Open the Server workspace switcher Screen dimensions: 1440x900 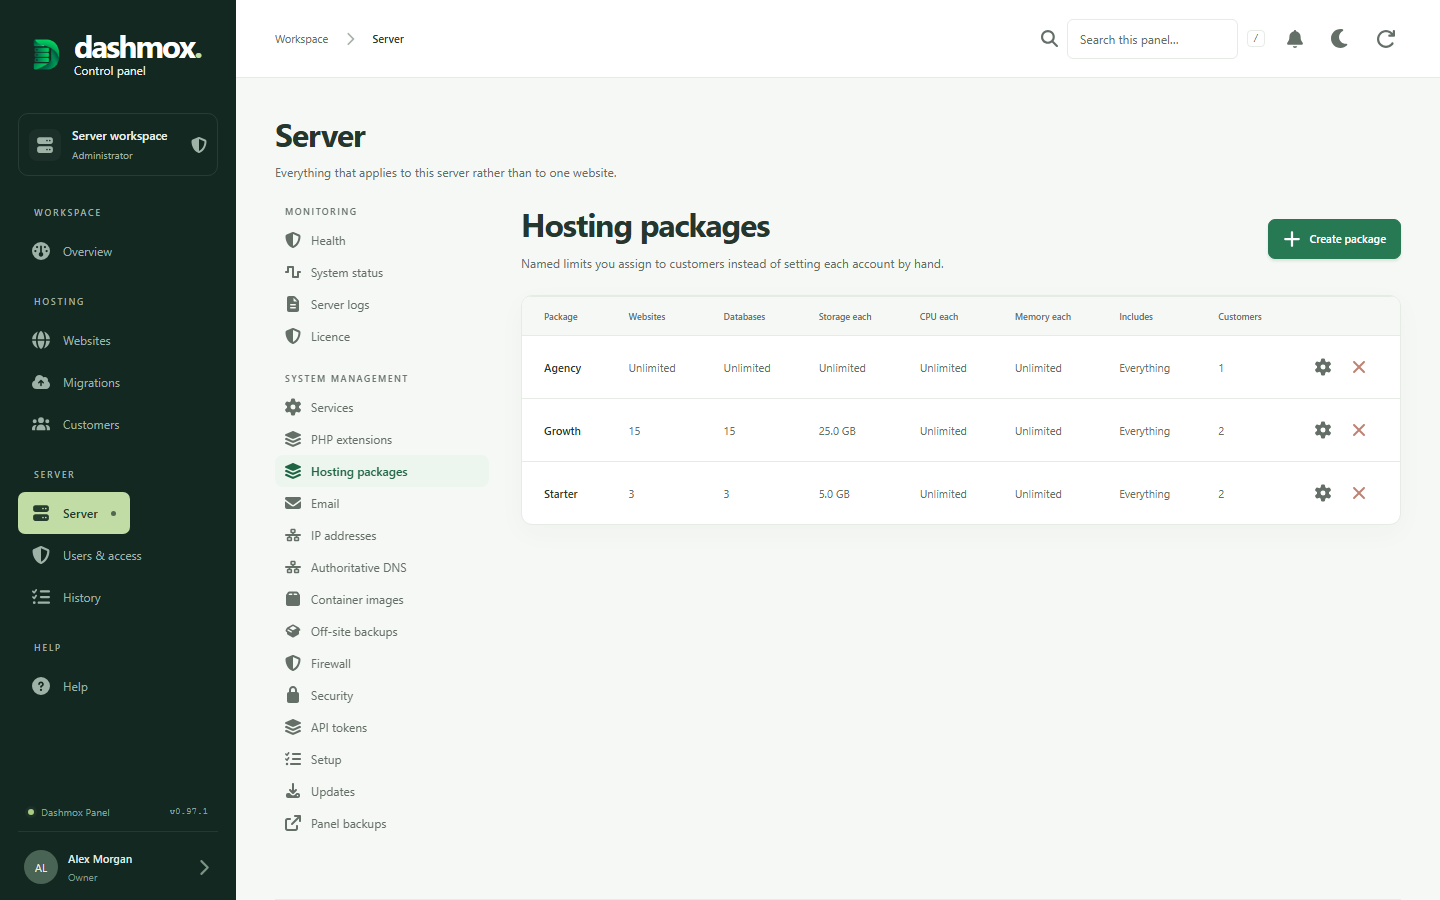118,145
